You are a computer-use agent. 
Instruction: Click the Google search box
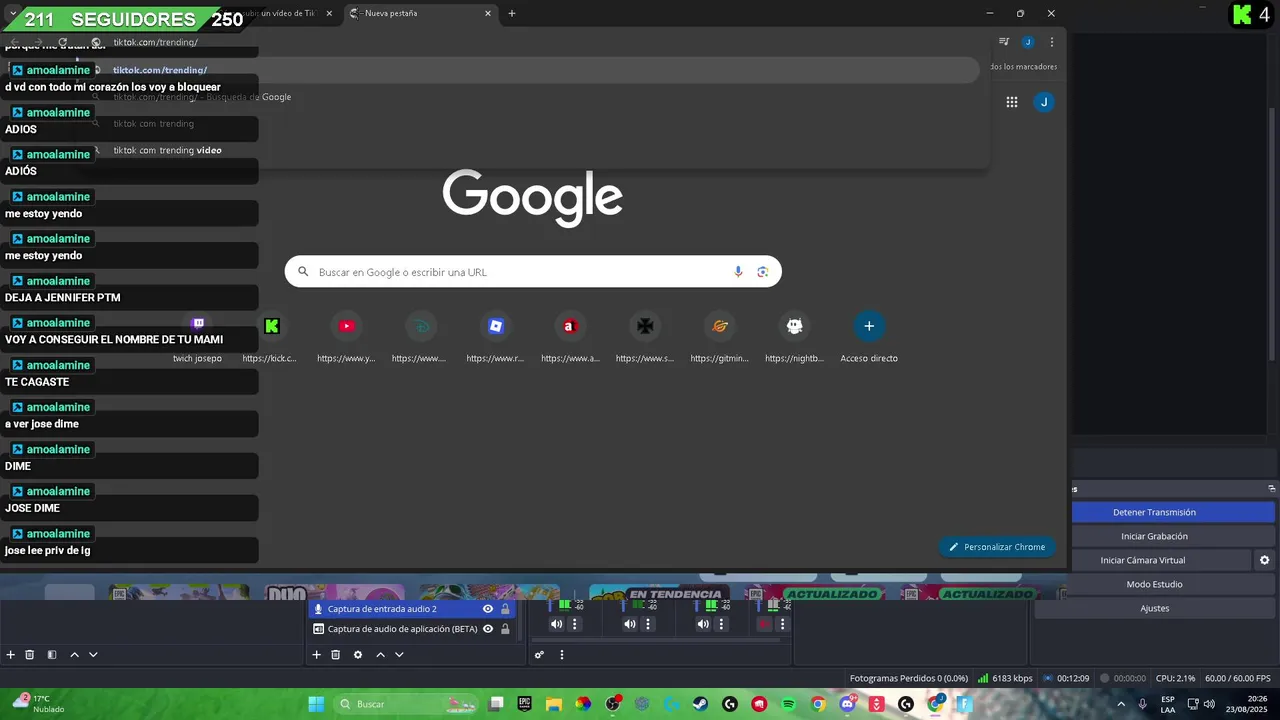pyautogui.click(x=533, y=272)
